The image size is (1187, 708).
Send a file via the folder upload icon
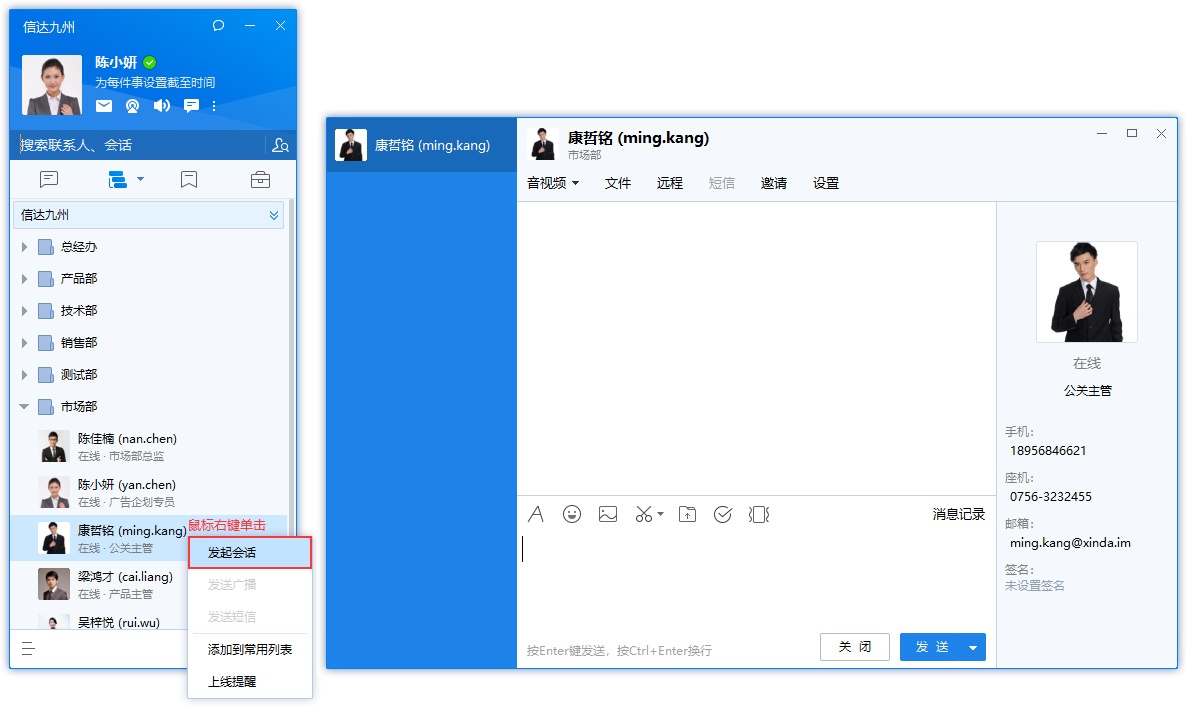click(686, 514)
